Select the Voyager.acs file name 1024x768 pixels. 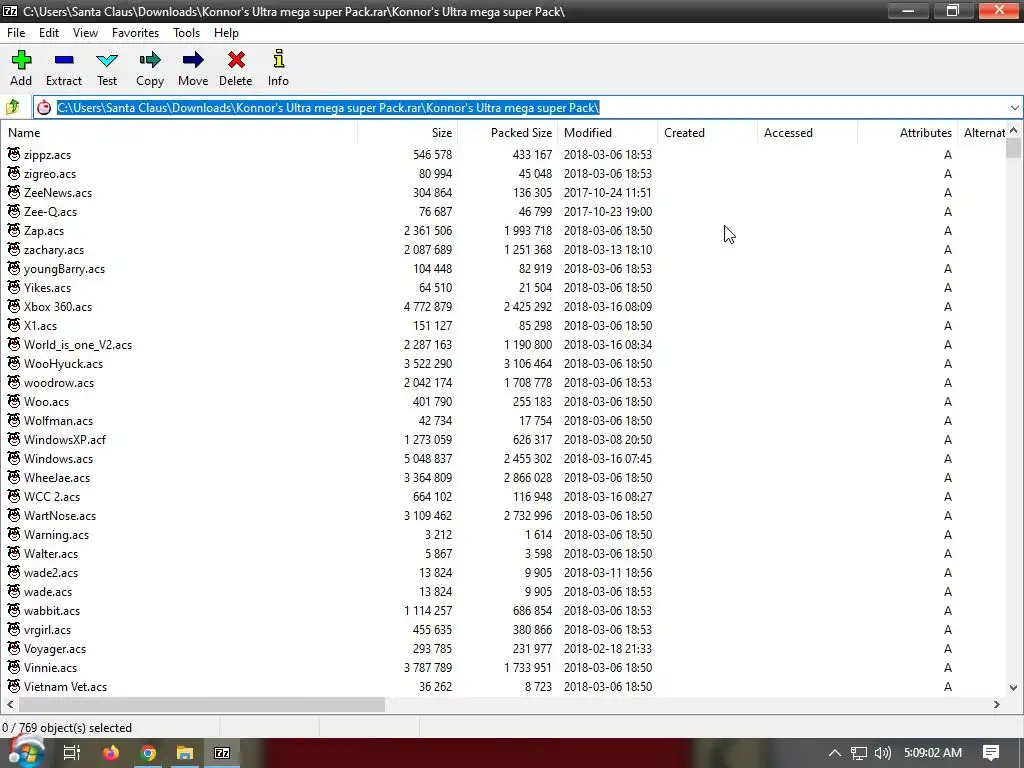pos(55,648)
